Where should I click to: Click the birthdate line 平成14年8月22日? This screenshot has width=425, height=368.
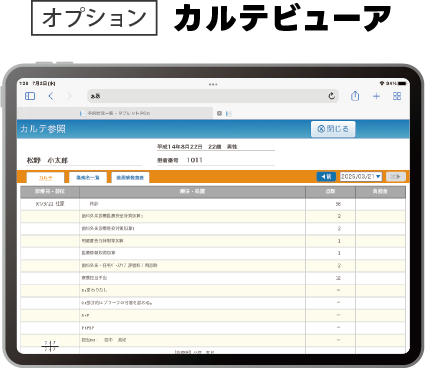pyautogui.click(x=180, y=147)
